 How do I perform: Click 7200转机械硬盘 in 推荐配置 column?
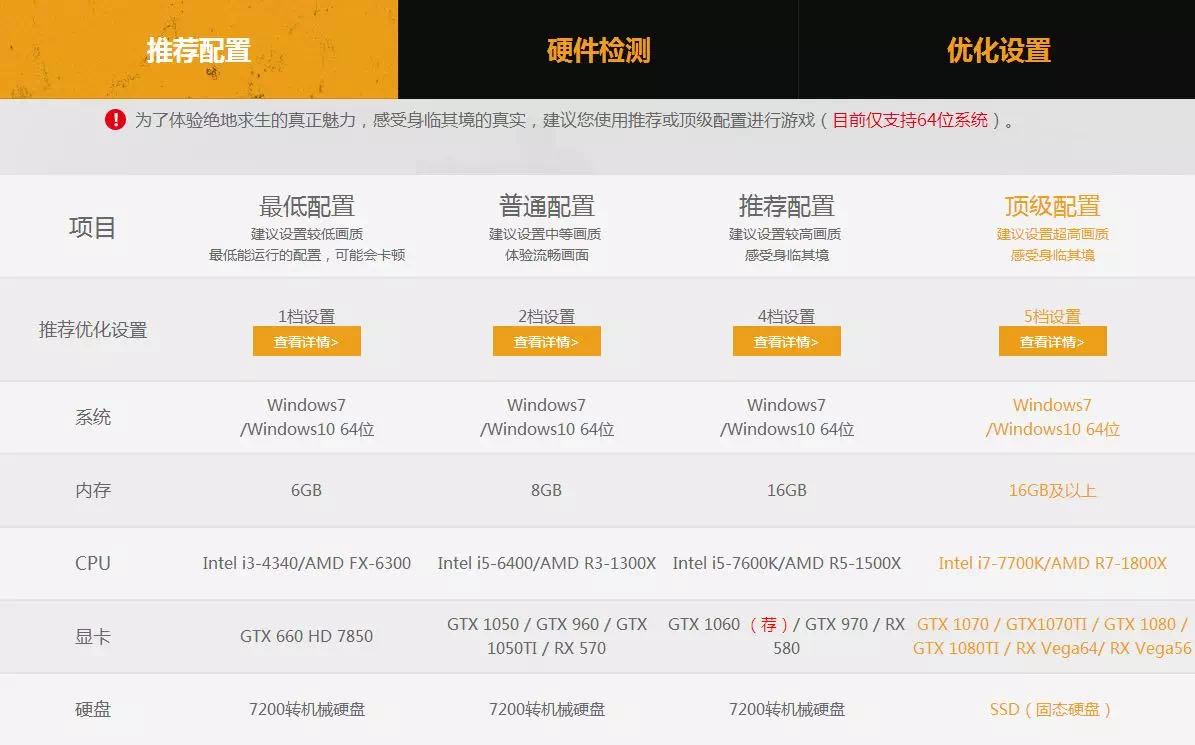787,709
